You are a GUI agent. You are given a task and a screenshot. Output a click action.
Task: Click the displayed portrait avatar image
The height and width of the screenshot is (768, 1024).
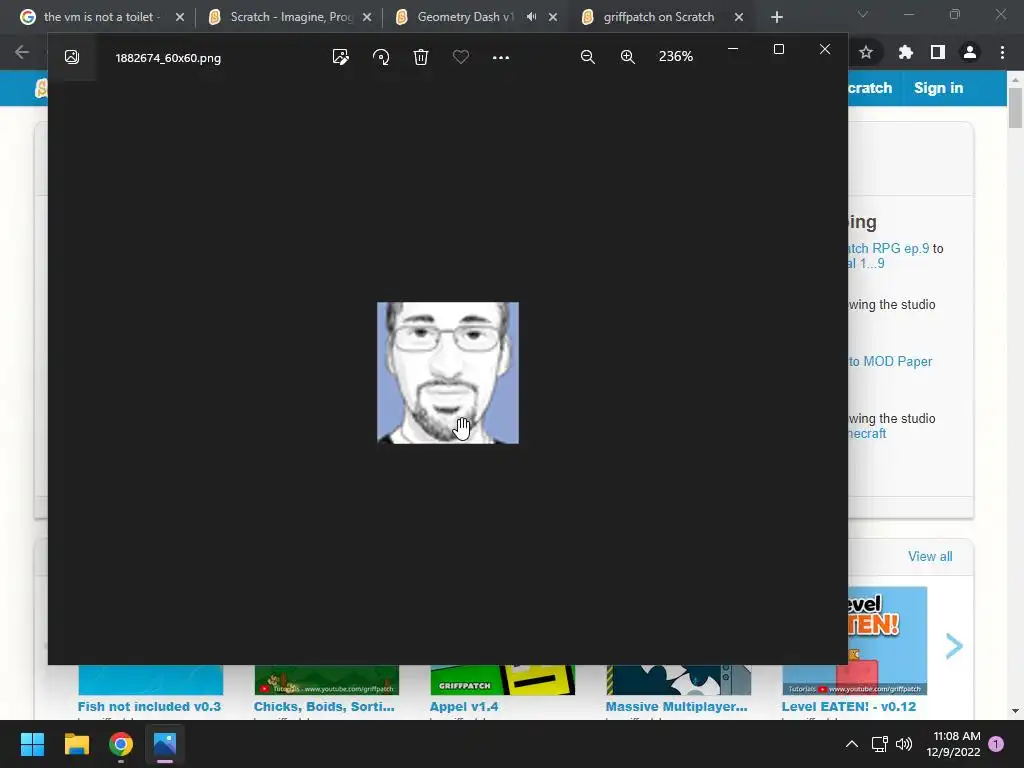[448, 373]
